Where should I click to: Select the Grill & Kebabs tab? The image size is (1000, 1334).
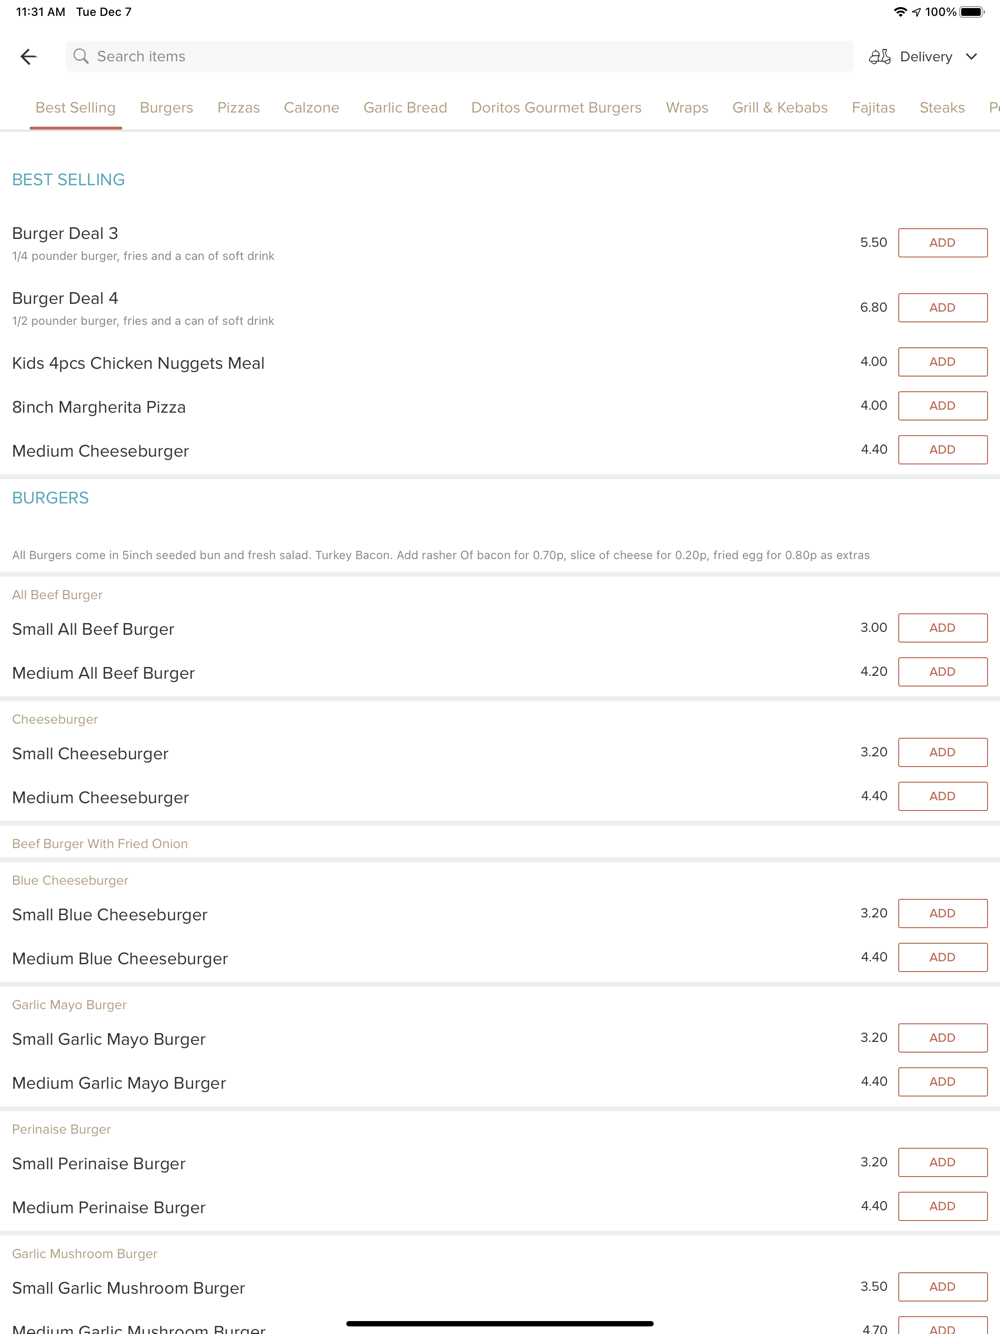(779, 108)
